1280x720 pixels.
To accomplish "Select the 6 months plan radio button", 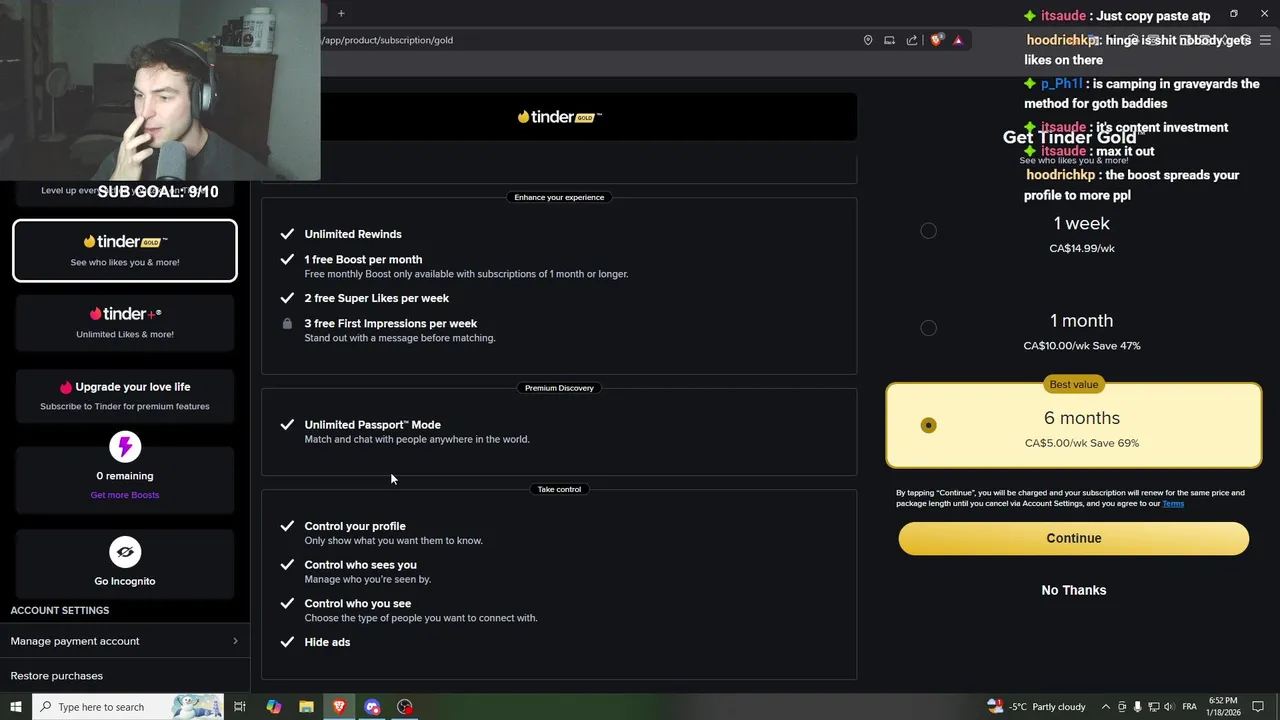I will (x=929, y=426).
